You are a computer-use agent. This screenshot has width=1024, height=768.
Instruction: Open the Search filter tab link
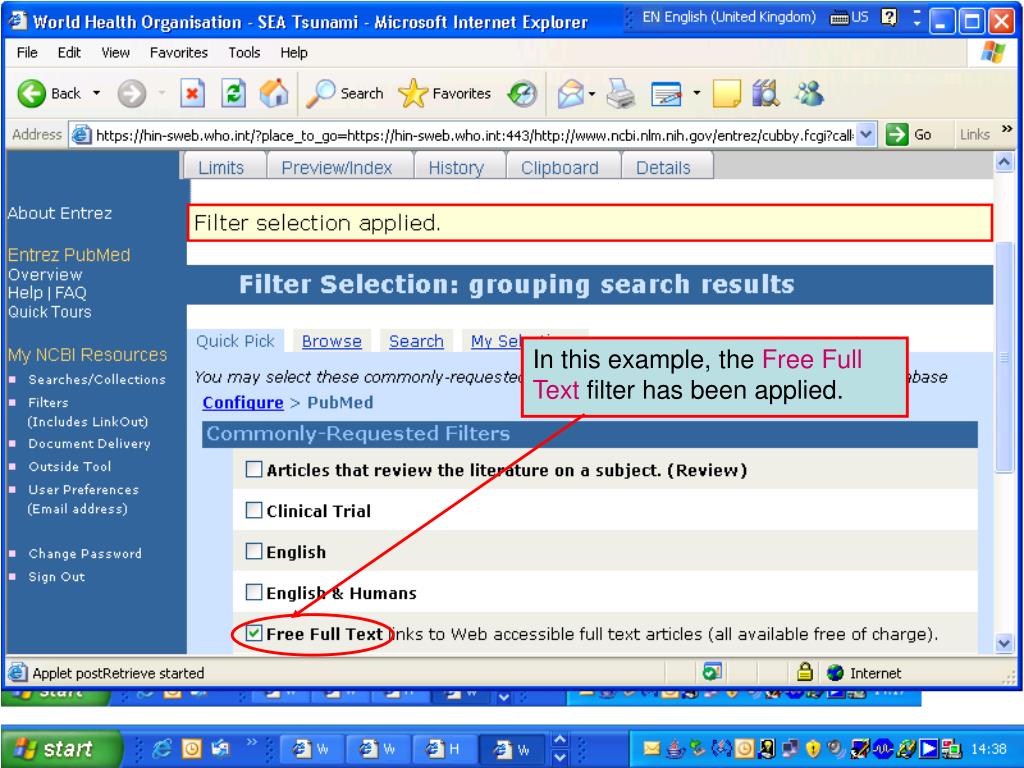[416, 341]
